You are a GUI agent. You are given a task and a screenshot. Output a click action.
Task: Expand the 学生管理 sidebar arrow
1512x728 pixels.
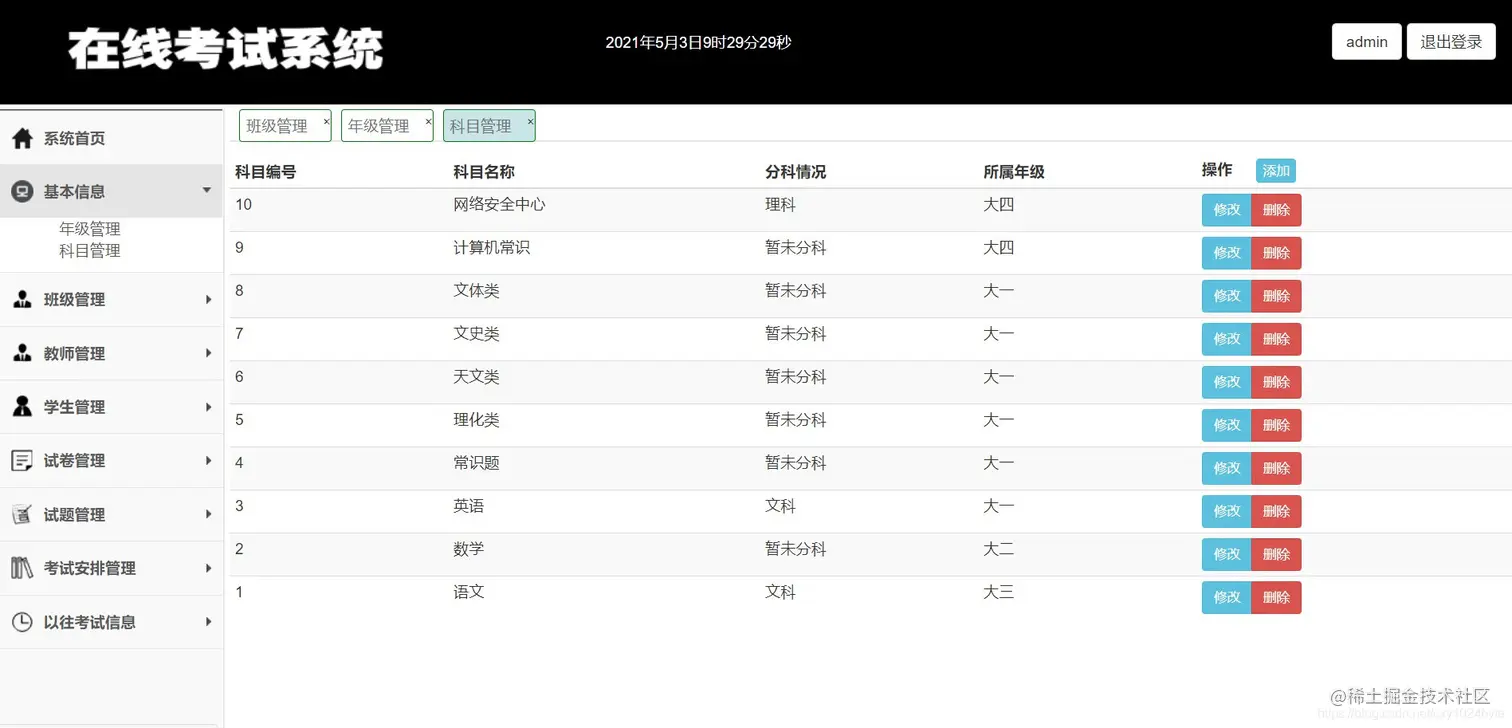pos(208,407)
